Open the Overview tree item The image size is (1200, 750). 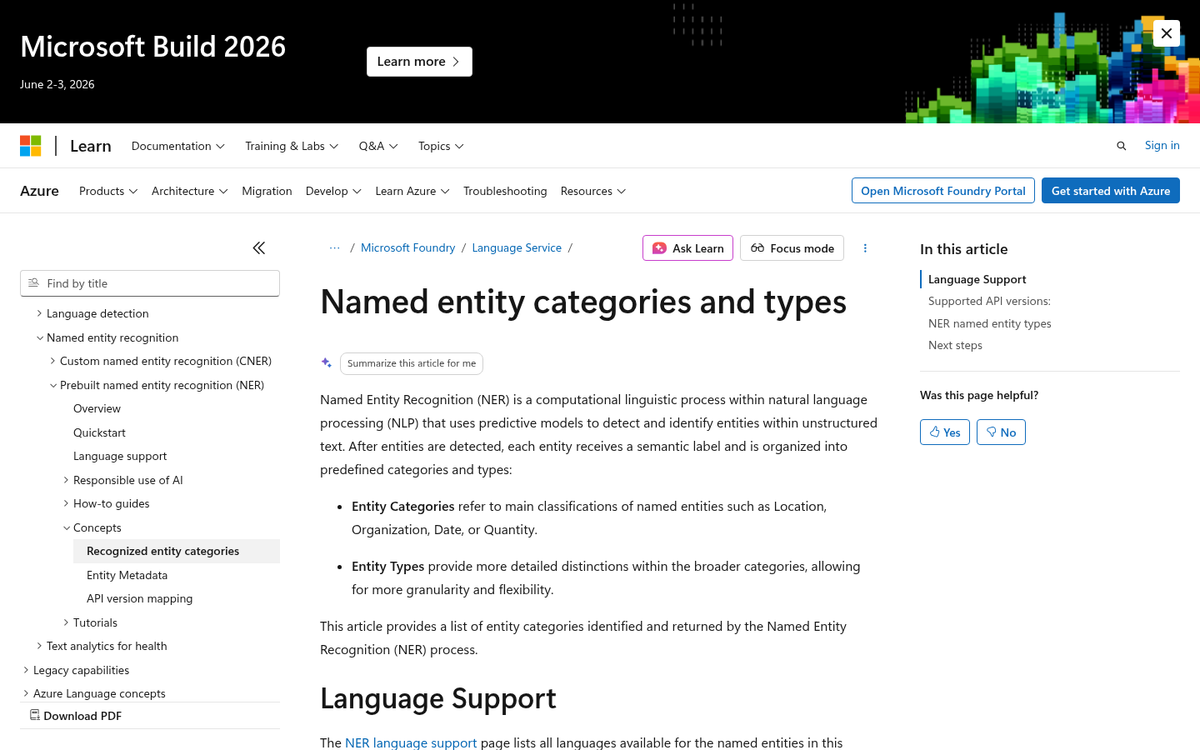97,409
